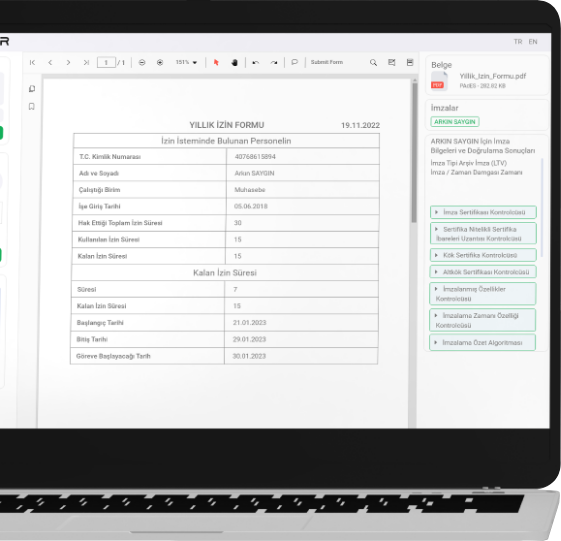The height and width of the screenshot is (541, 561).
Task: Open the search magnifier tool
Action: click(x=373, y=63)
